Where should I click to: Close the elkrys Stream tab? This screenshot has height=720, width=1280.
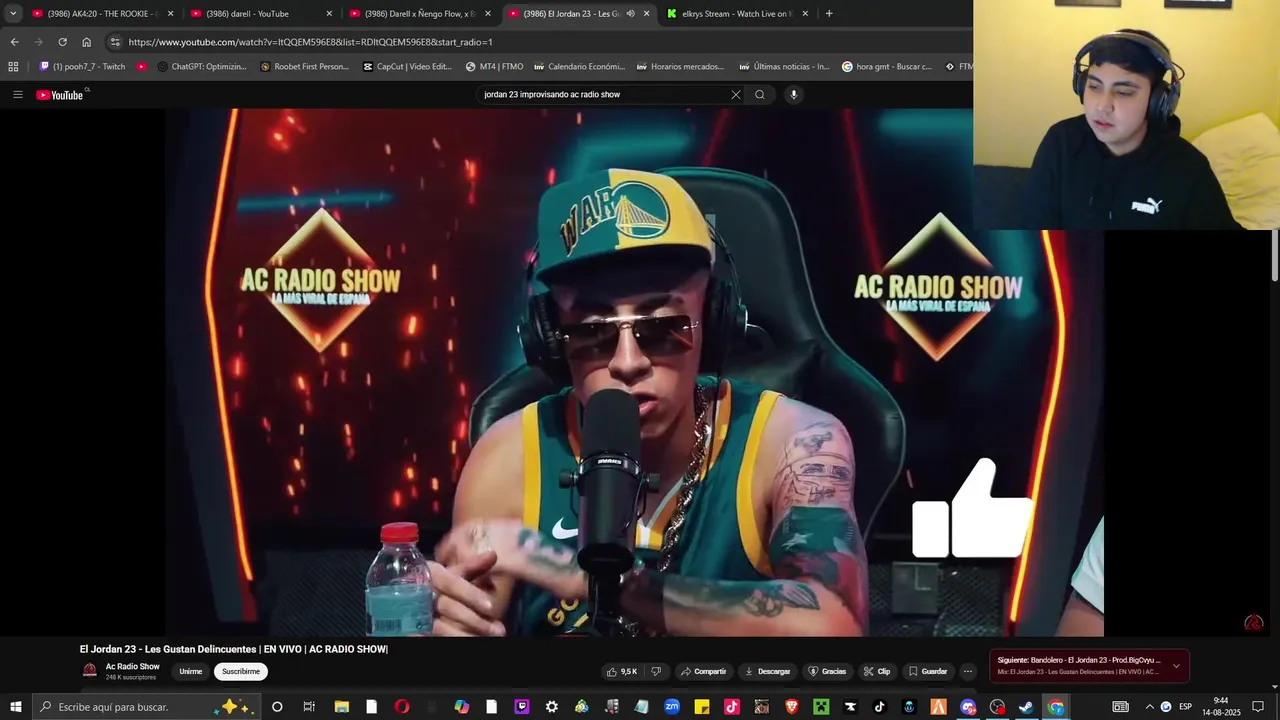[x=805, y=14]
